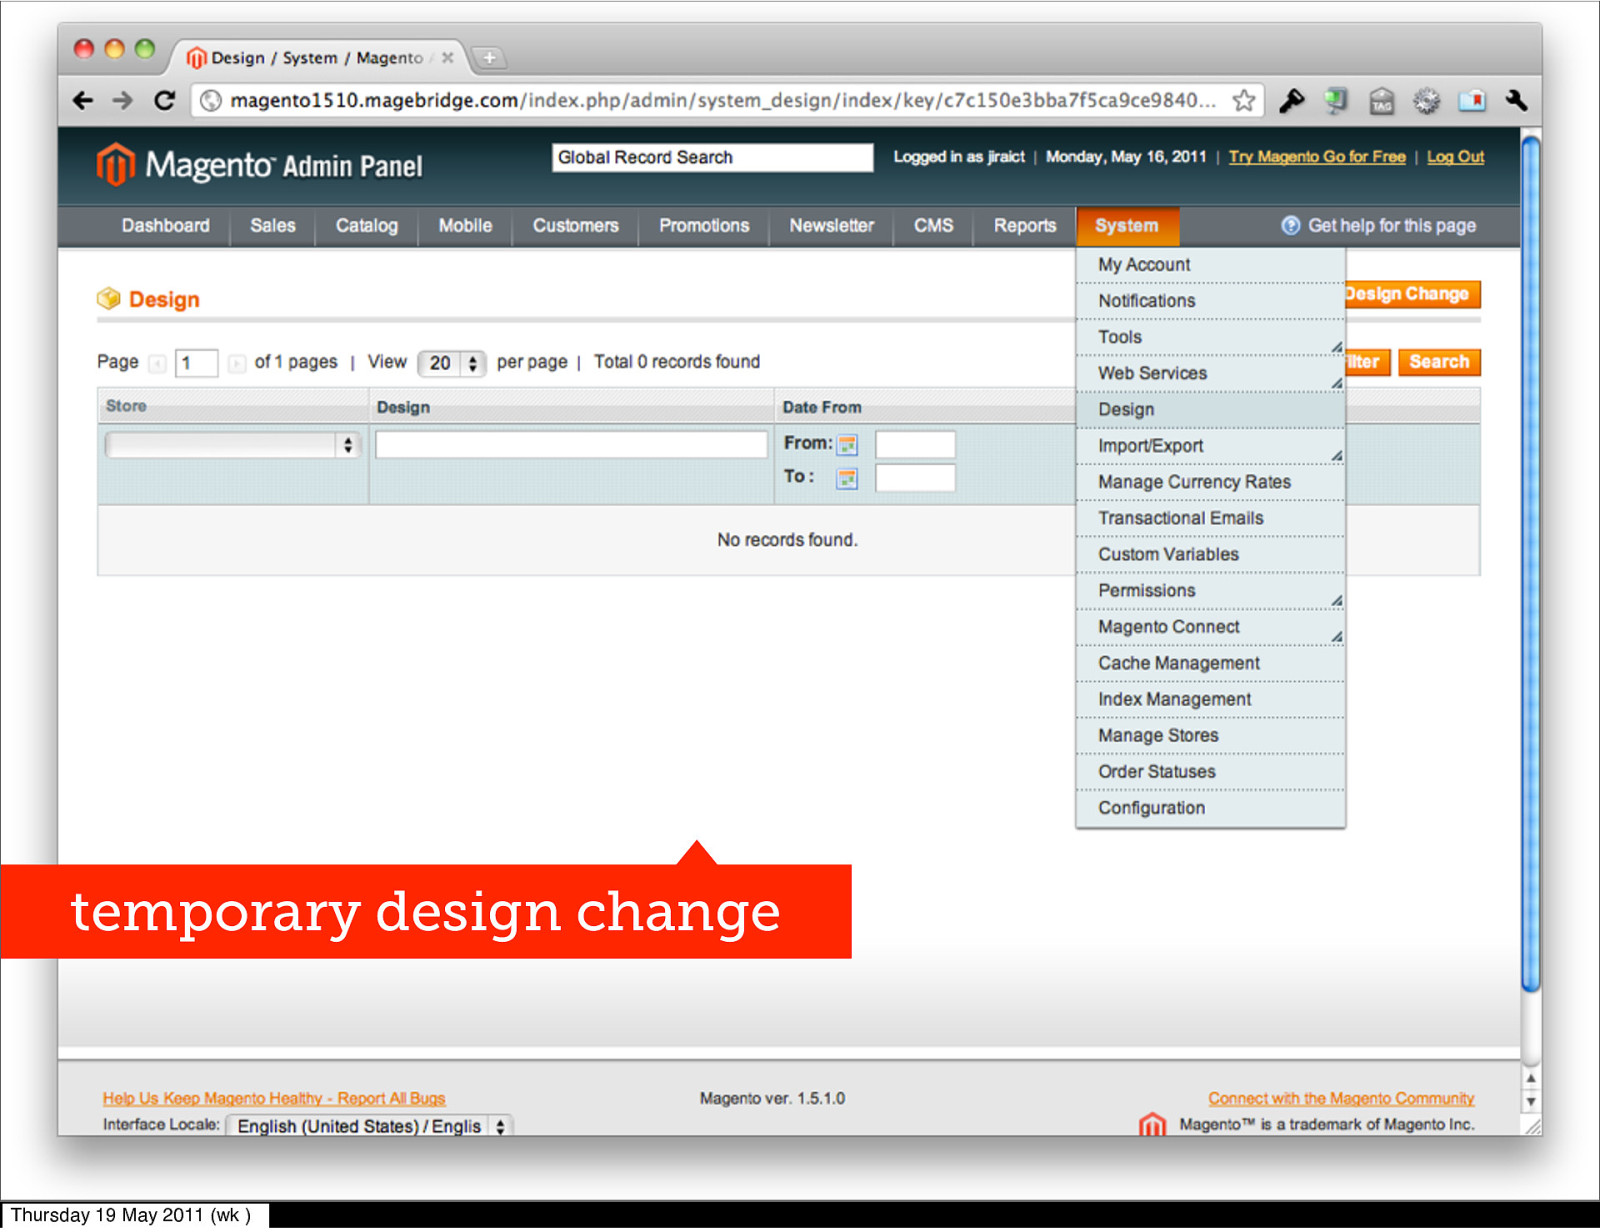Viewport: 1600px width, 1232px height.
Task: Click the Global Record Search field
Action: (x=712, y=158)
